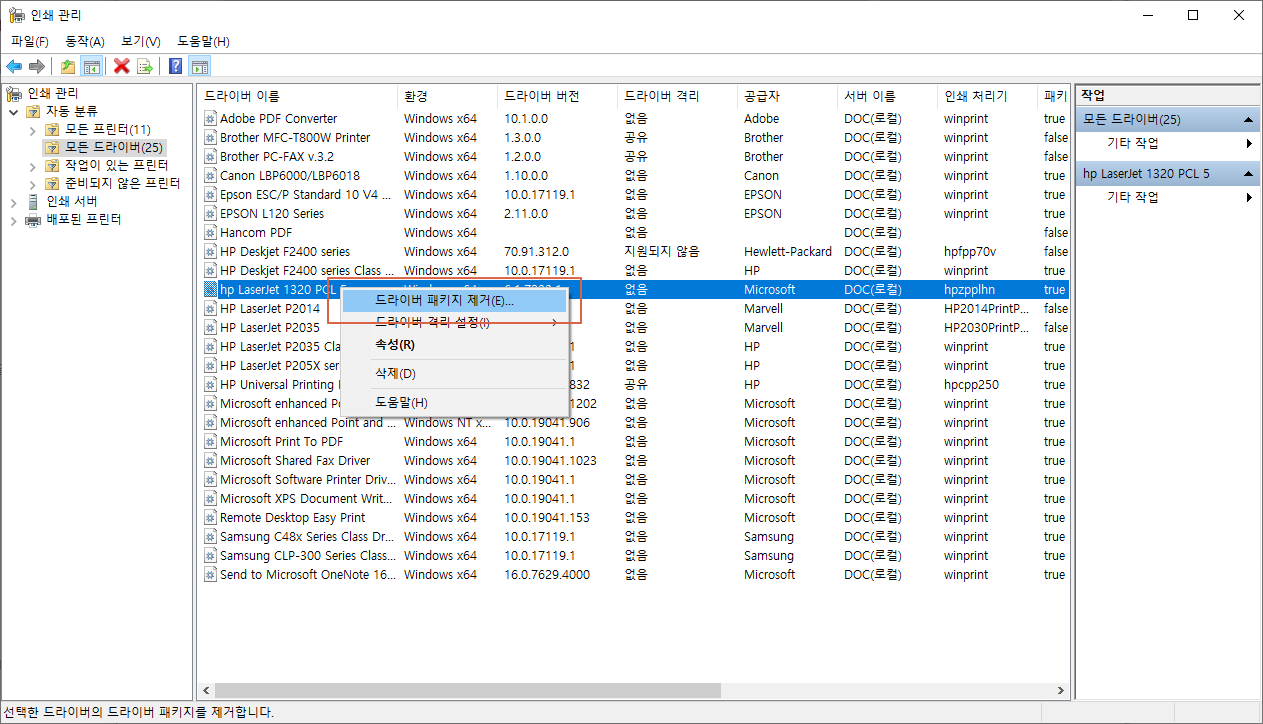Click the Forward arrow toolbar icon
The height and width of the screenshot is (724, 1263).
point(36,66)
